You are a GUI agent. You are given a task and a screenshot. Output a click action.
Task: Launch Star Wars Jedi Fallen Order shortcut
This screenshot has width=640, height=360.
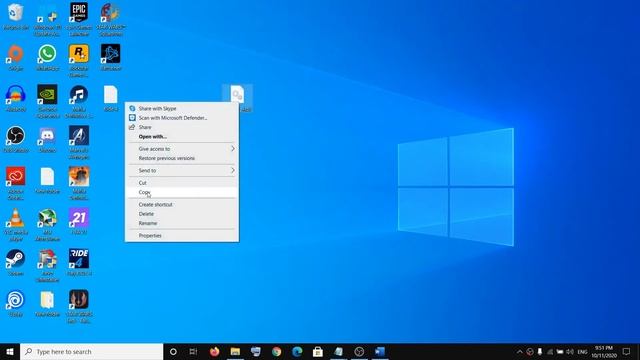[79, 306]
